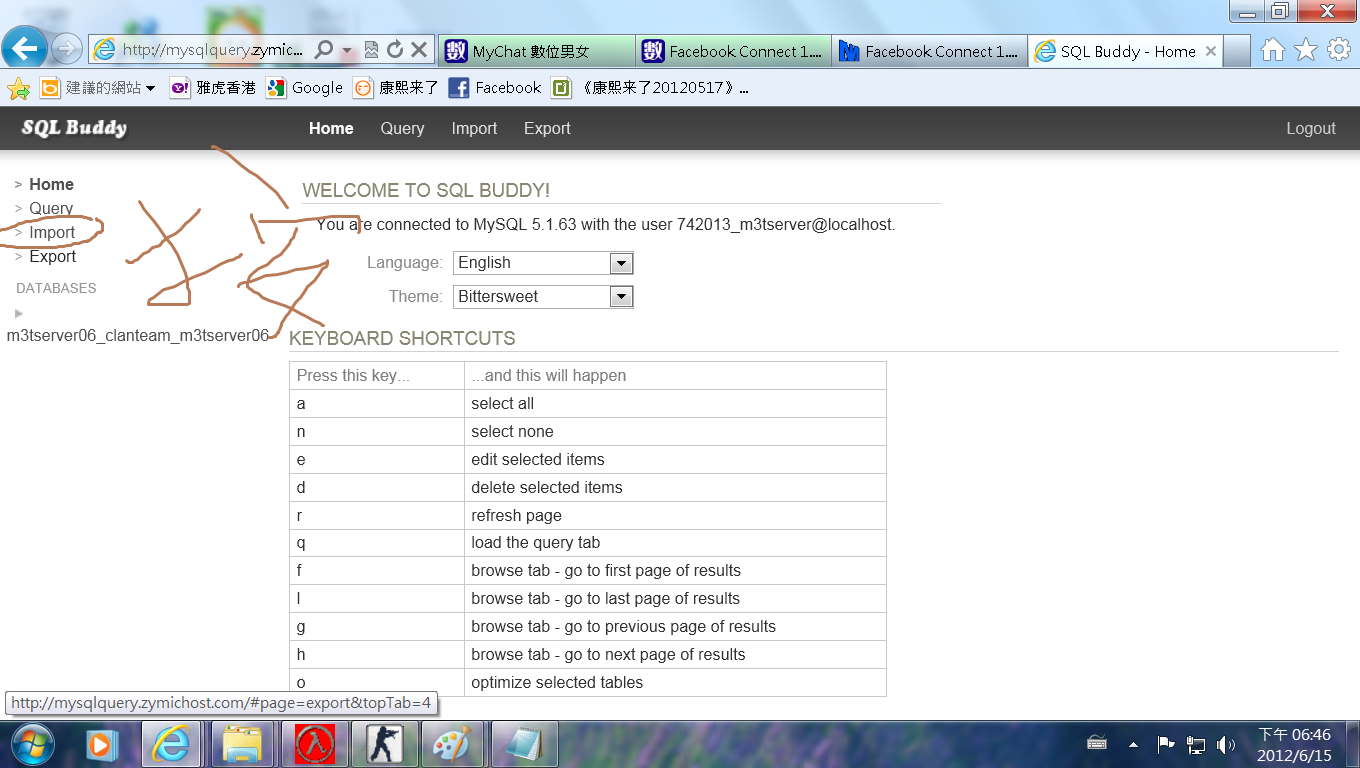This screenshot has width=1360, height=768.
Task: Open a new blank browser tab
Action: point(1237,51)
